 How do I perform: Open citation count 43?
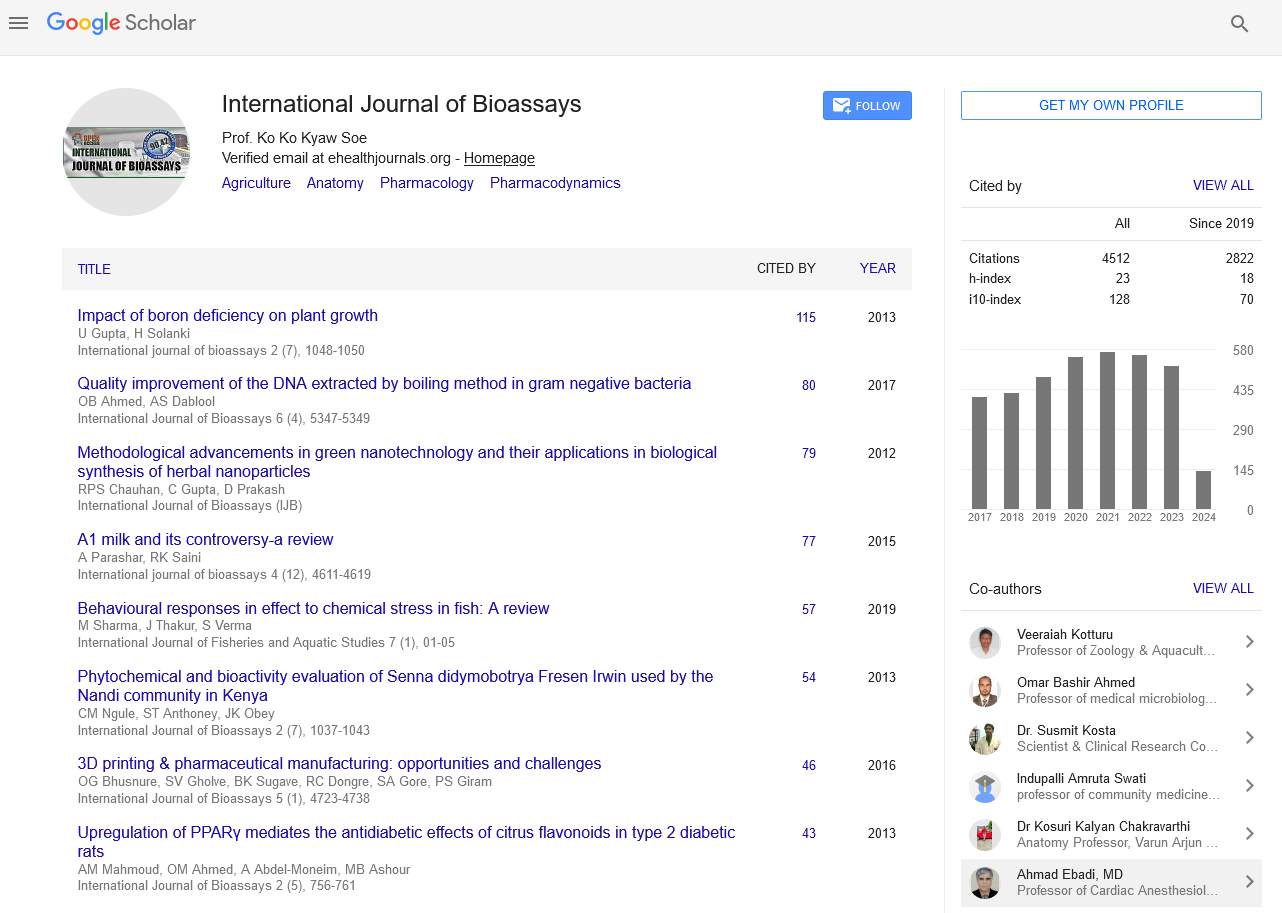pos(809,833)
